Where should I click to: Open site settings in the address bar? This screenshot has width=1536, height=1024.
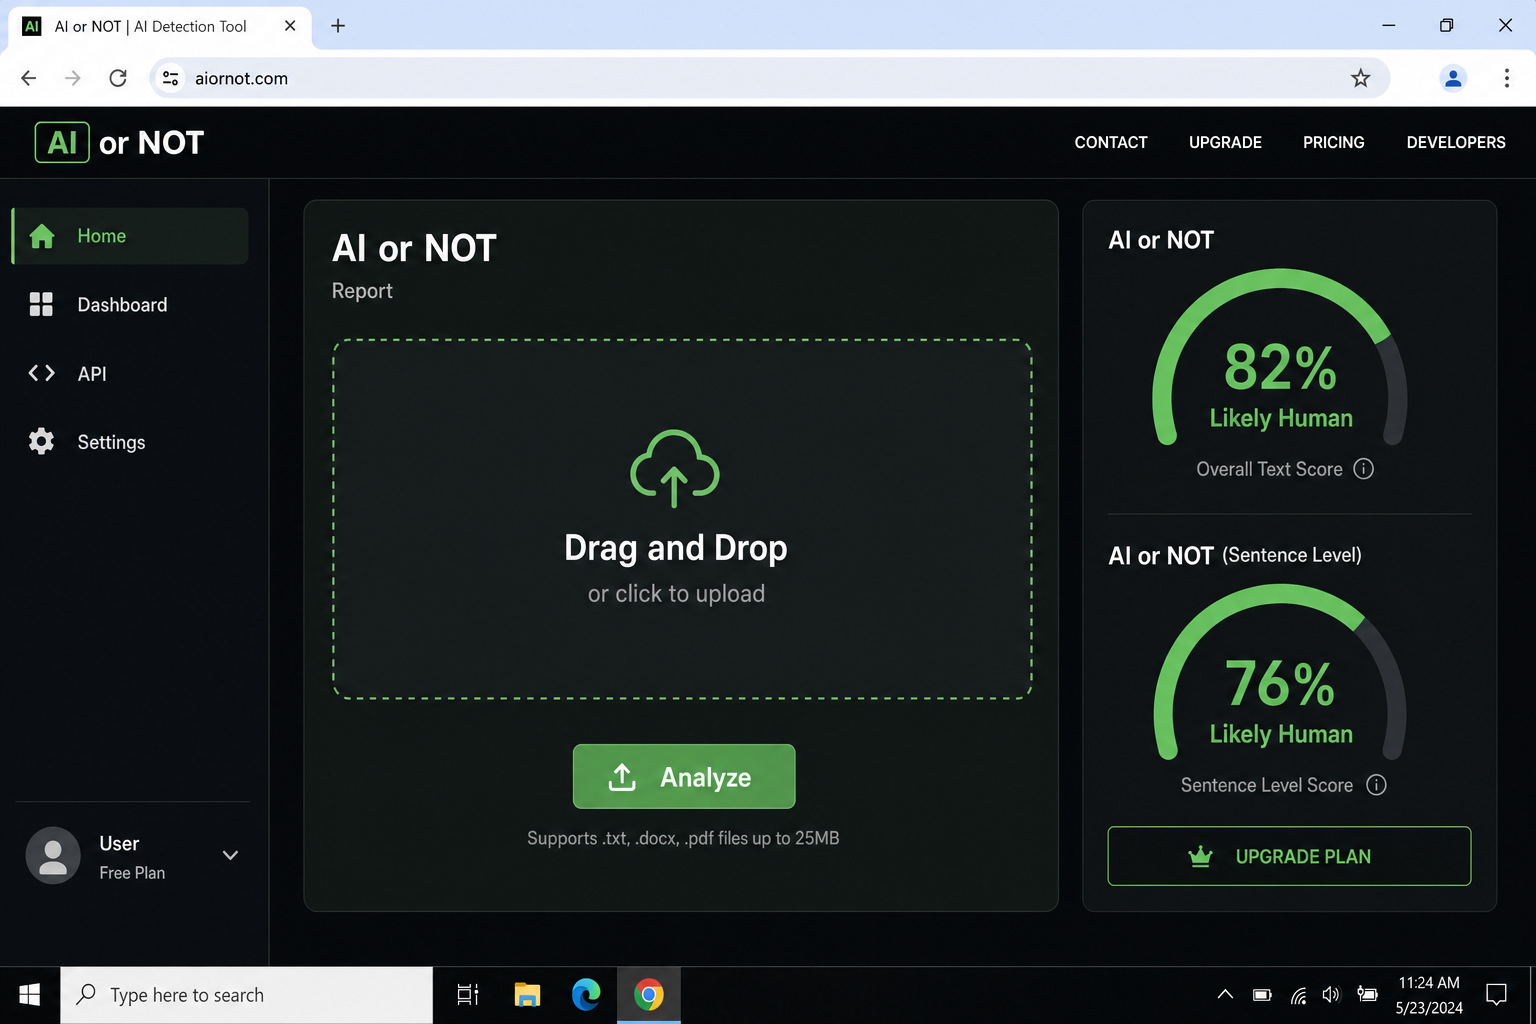click(169, 77)
